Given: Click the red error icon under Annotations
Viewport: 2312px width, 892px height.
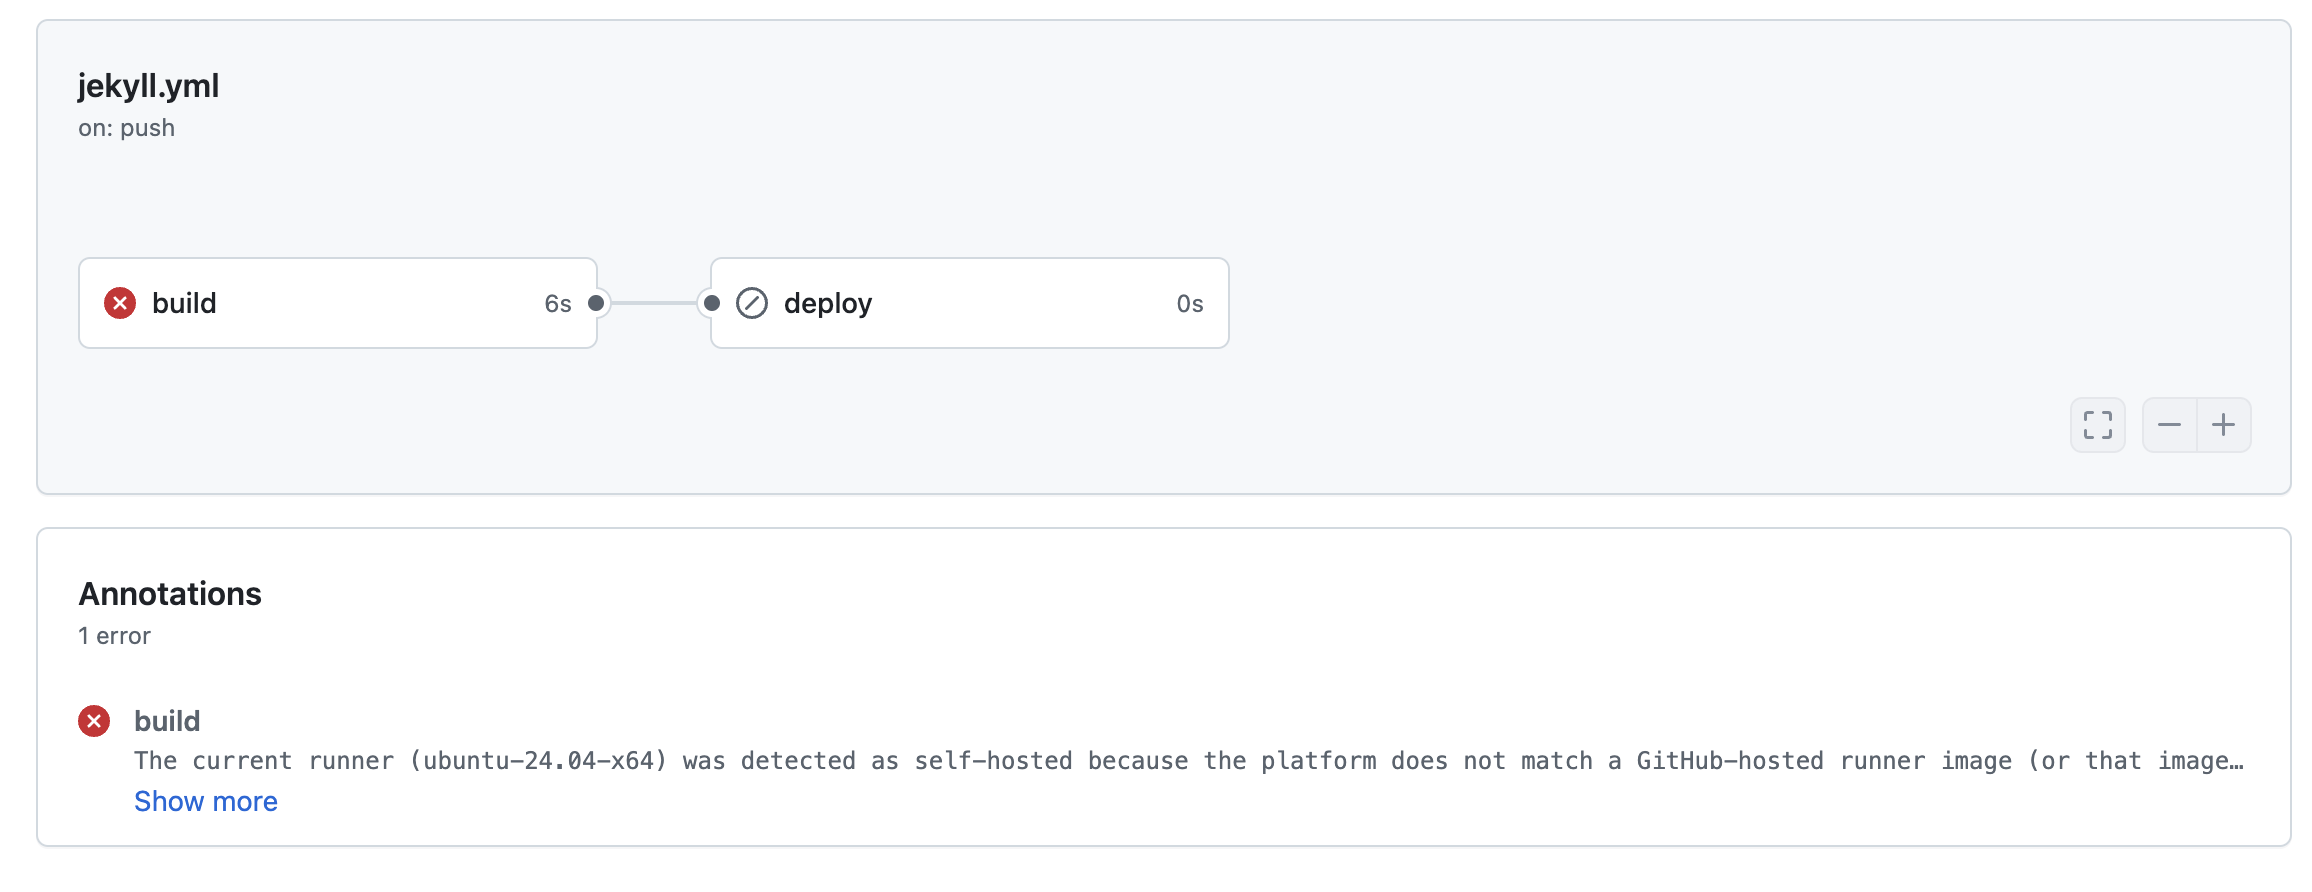Looking at the screenshot, I should [x=94, y=721].
